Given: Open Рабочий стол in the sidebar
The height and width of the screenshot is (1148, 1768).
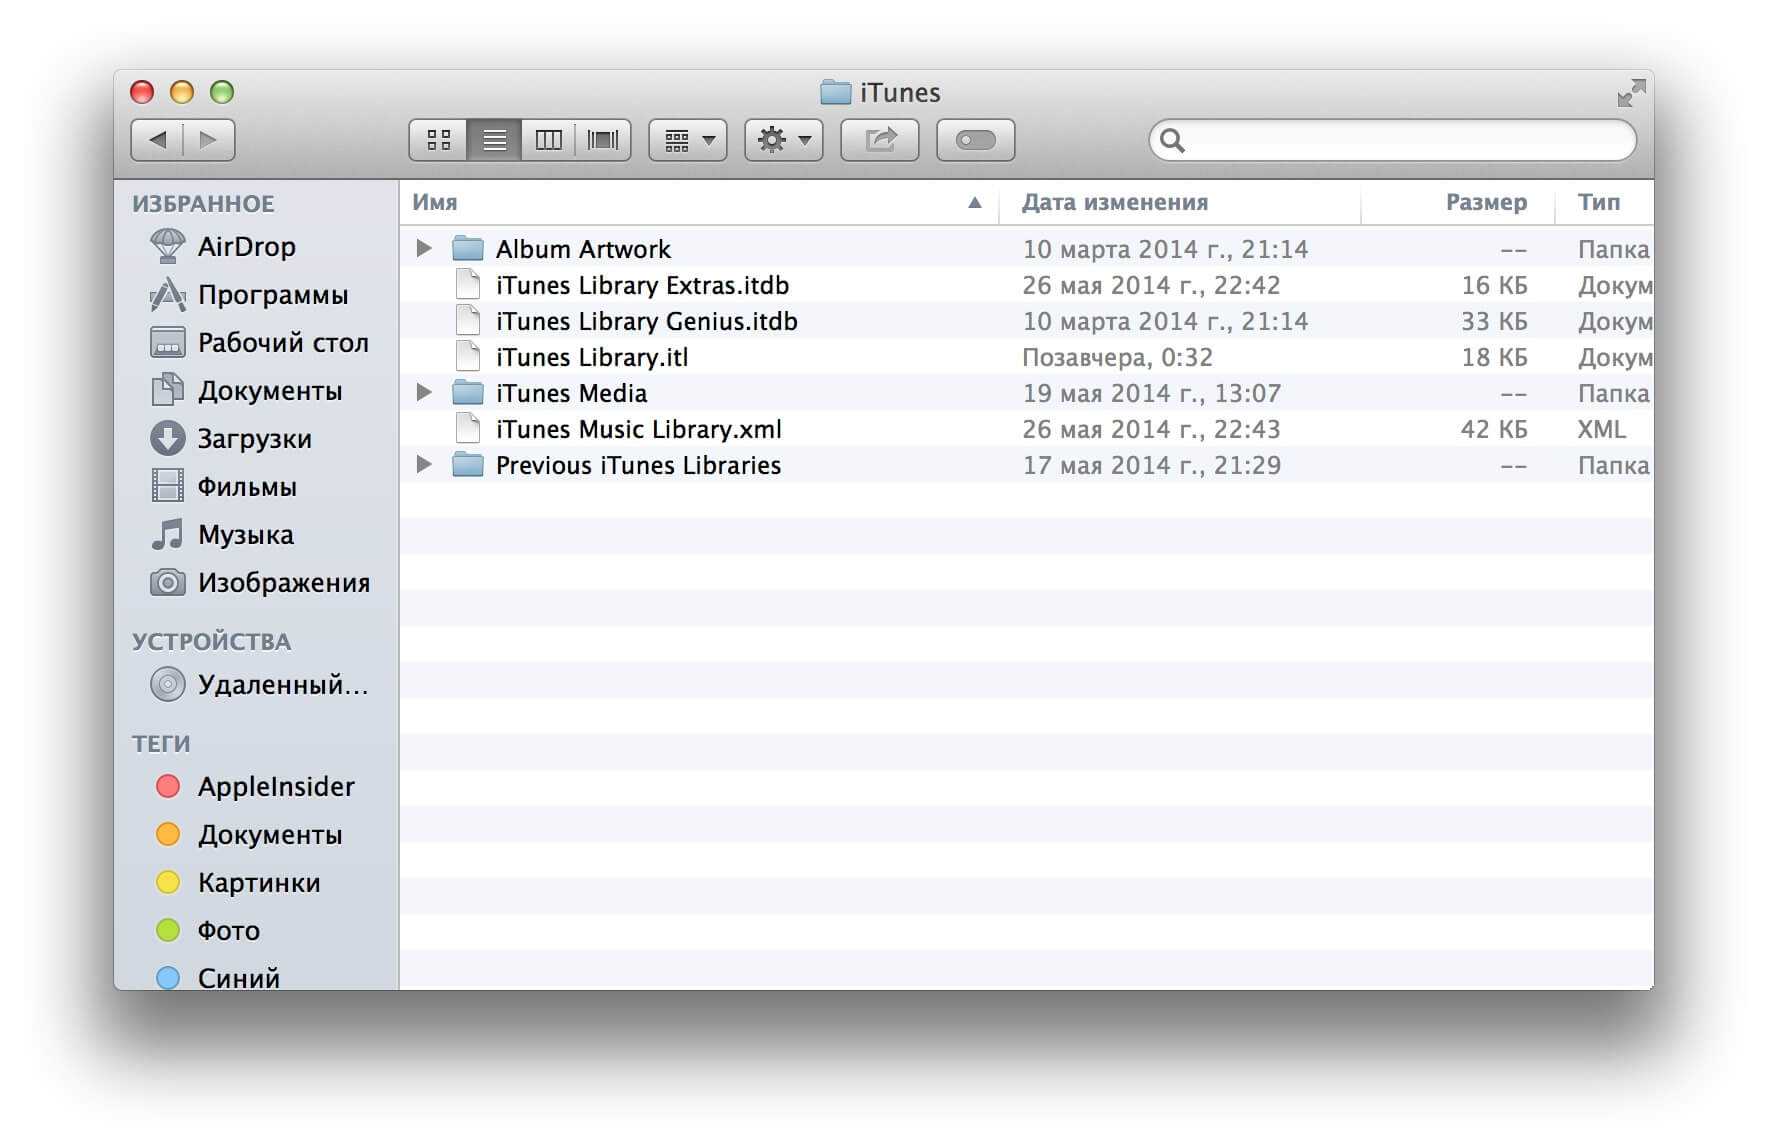Looking at the screenshot, I should pyautogui.click(x=258, y=343).
